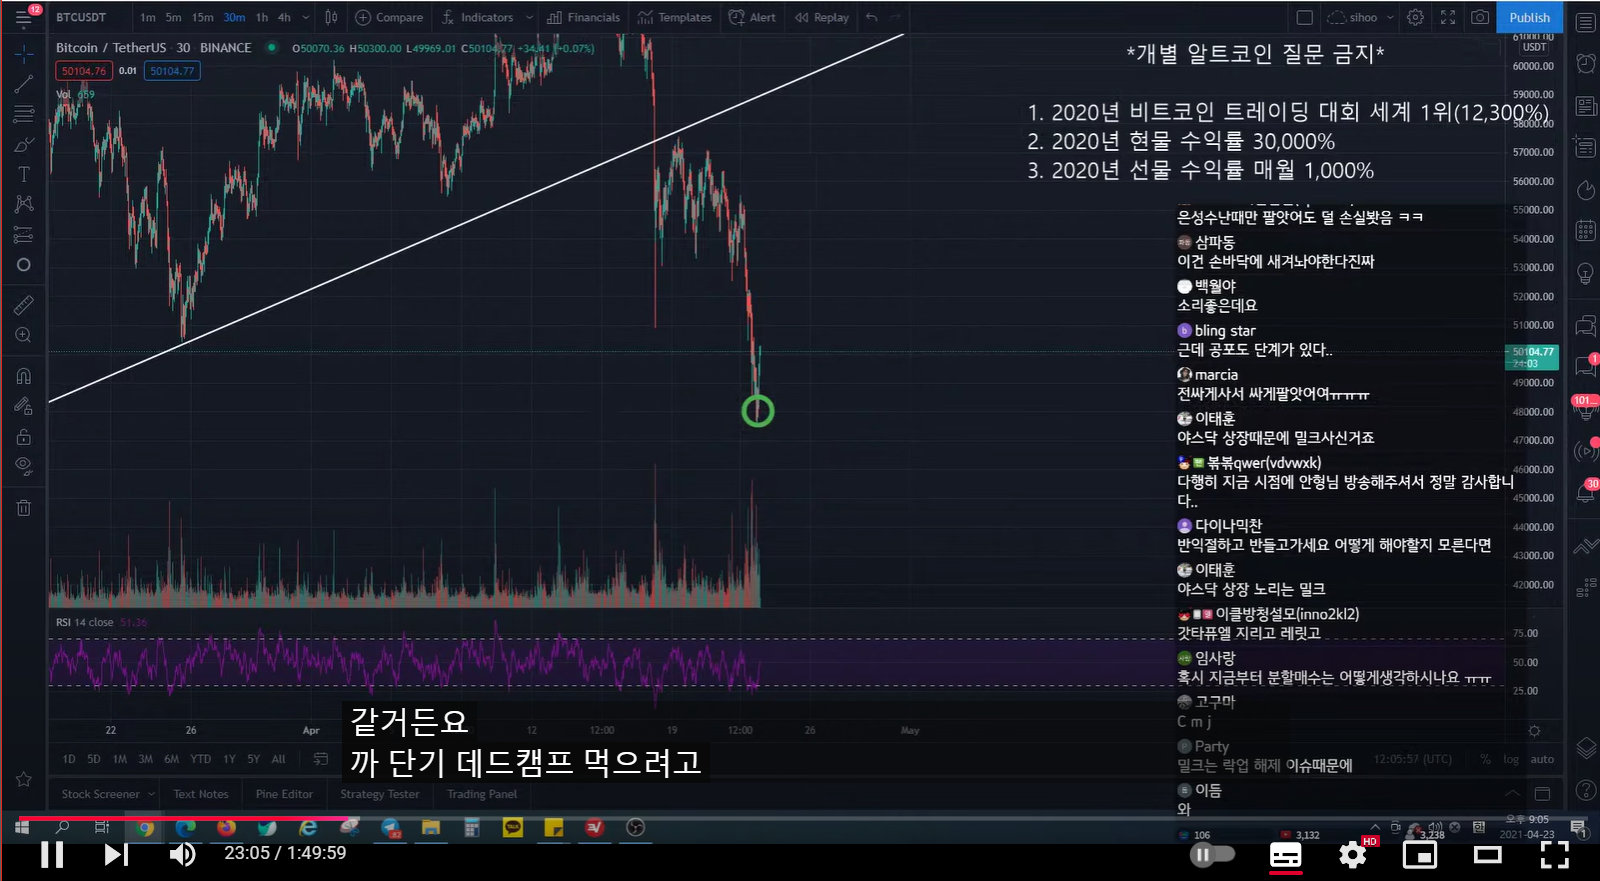The width and height of the screenshot is (1600, 881).
Task: Open the watchlist panel in right sidebar
Action: (1586, 22)
